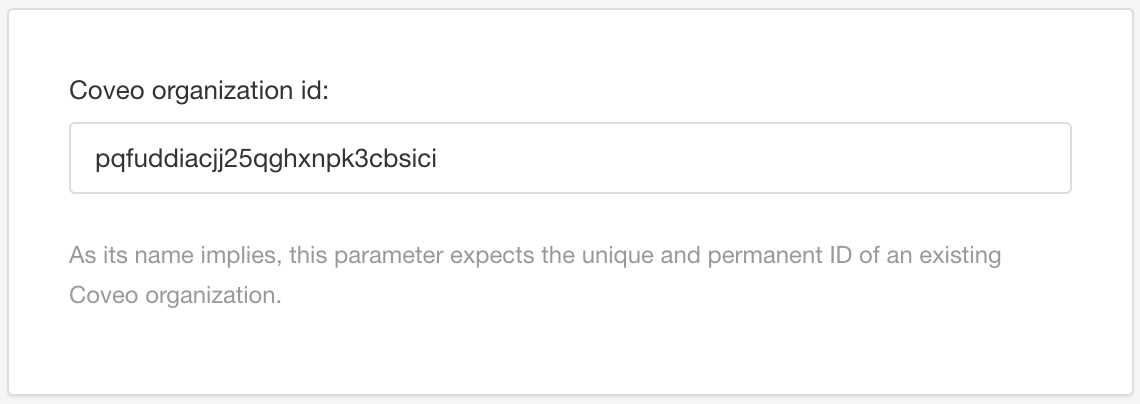The width and height of the screenshot is (1140, 404).
Task: Place cursor before 'pqfuddiacjj' in the field
Action: tap(96, 159)
